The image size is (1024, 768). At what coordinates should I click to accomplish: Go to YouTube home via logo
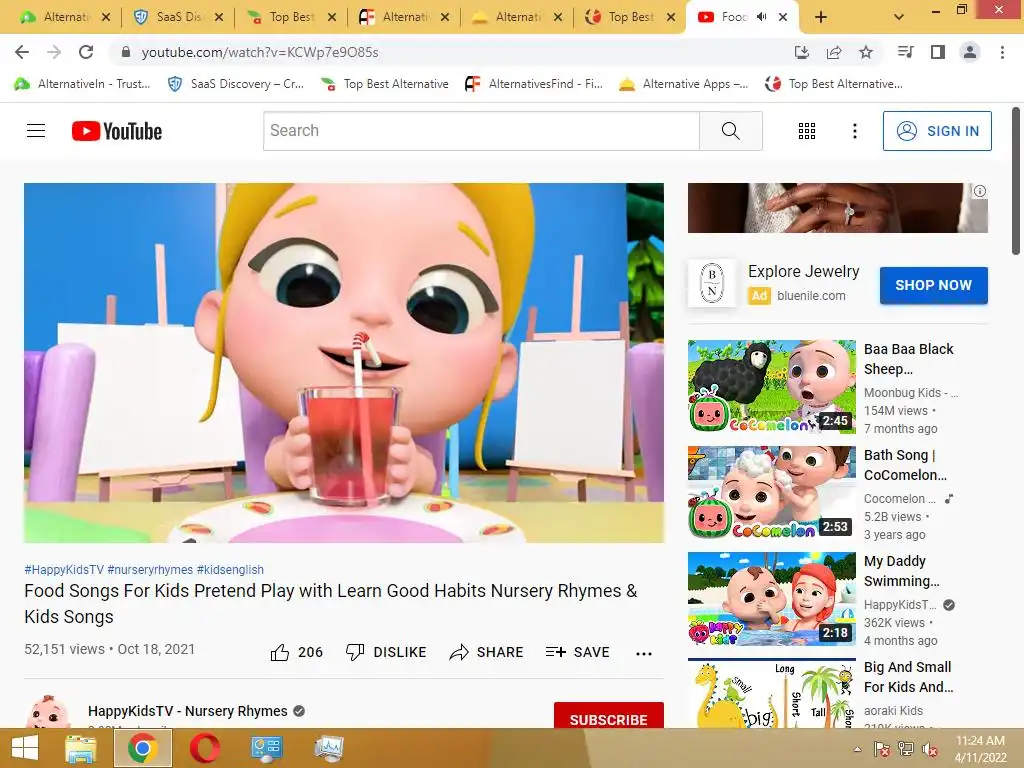tap(117, 131)
